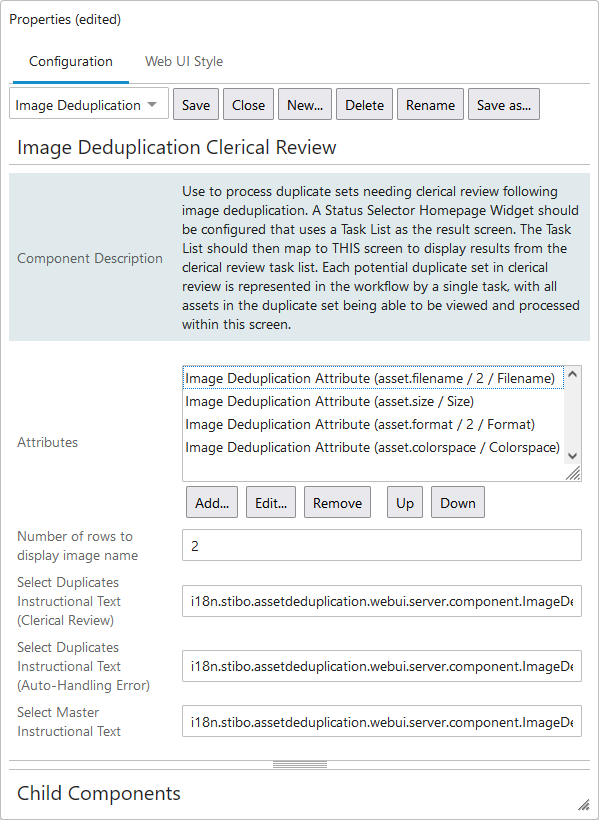
Task: Click the Save as... button
Action: pos(503,105)
